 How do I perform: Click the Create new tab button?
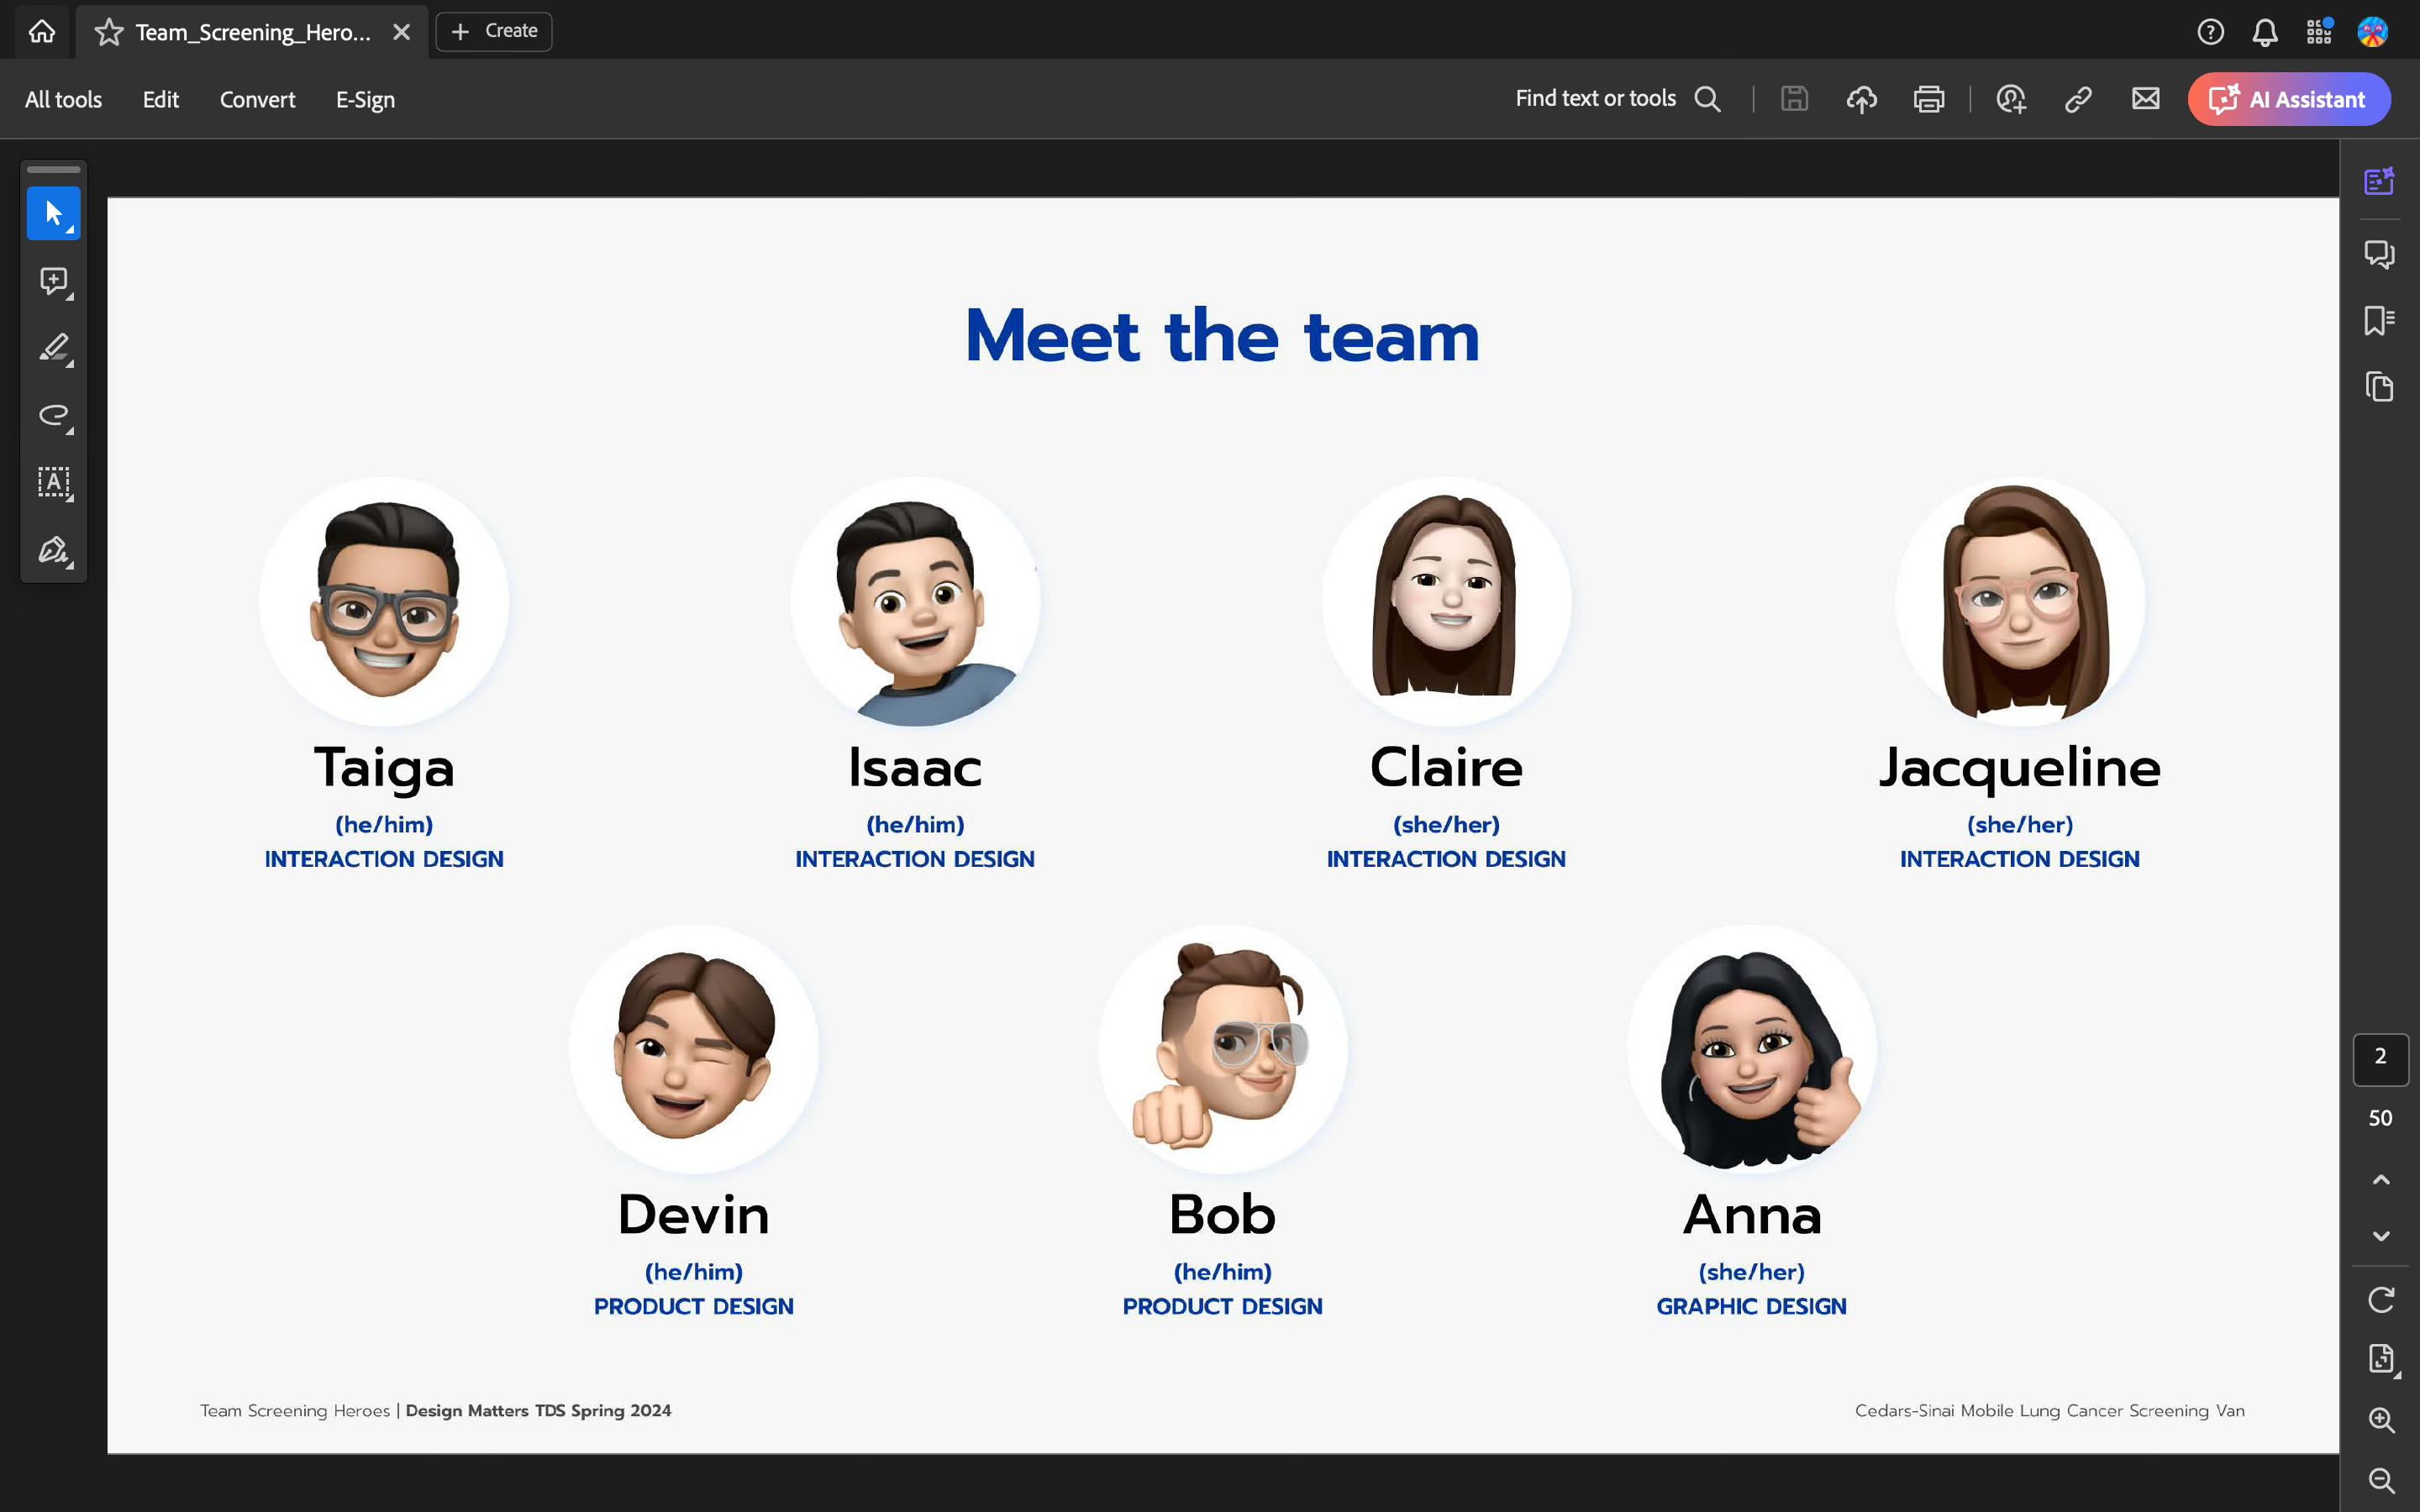pos(494,31)
